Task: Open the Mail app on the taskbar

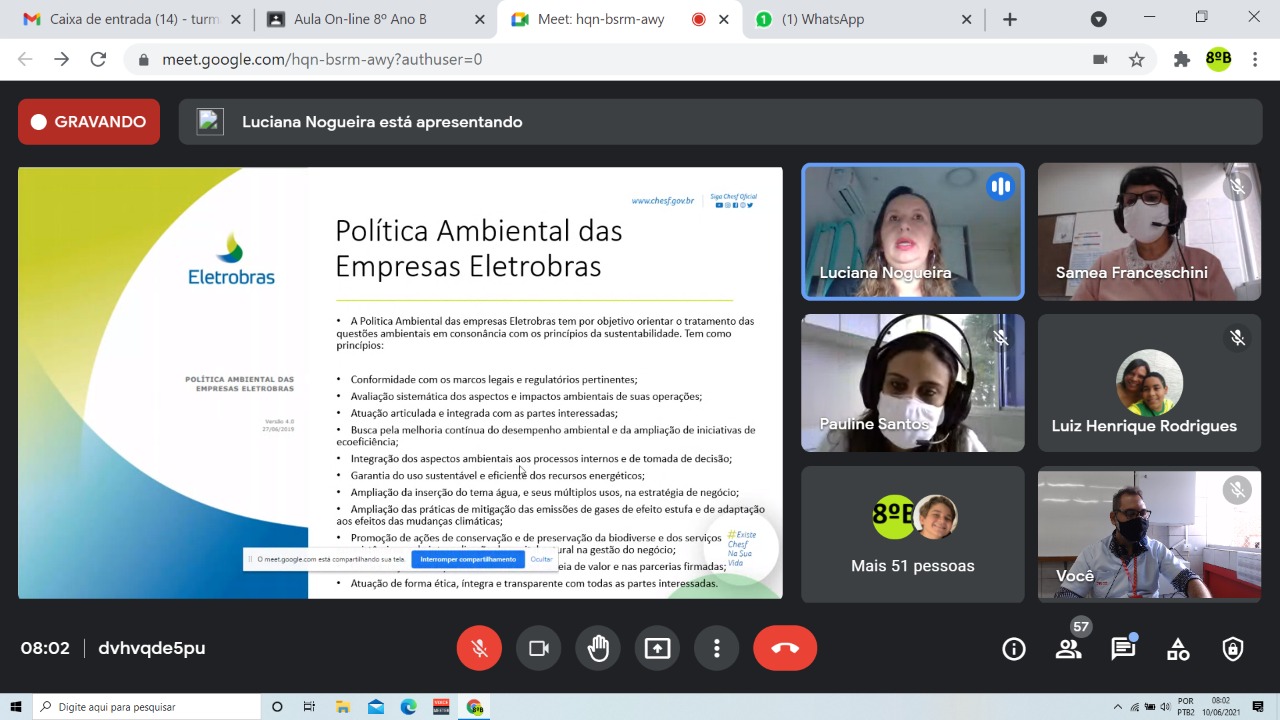Action: tap(376, 707)
